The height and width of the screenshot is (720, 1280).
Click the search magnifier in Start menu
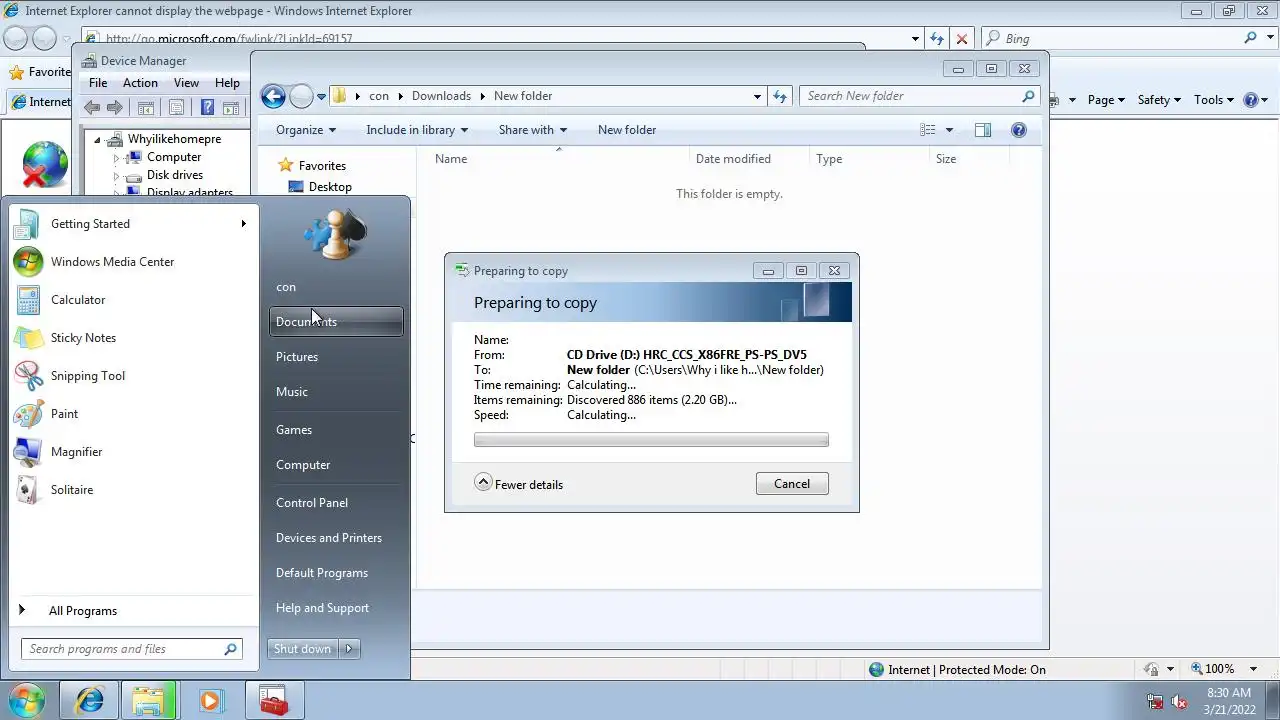pyautogui.click(x=230, y=649)
